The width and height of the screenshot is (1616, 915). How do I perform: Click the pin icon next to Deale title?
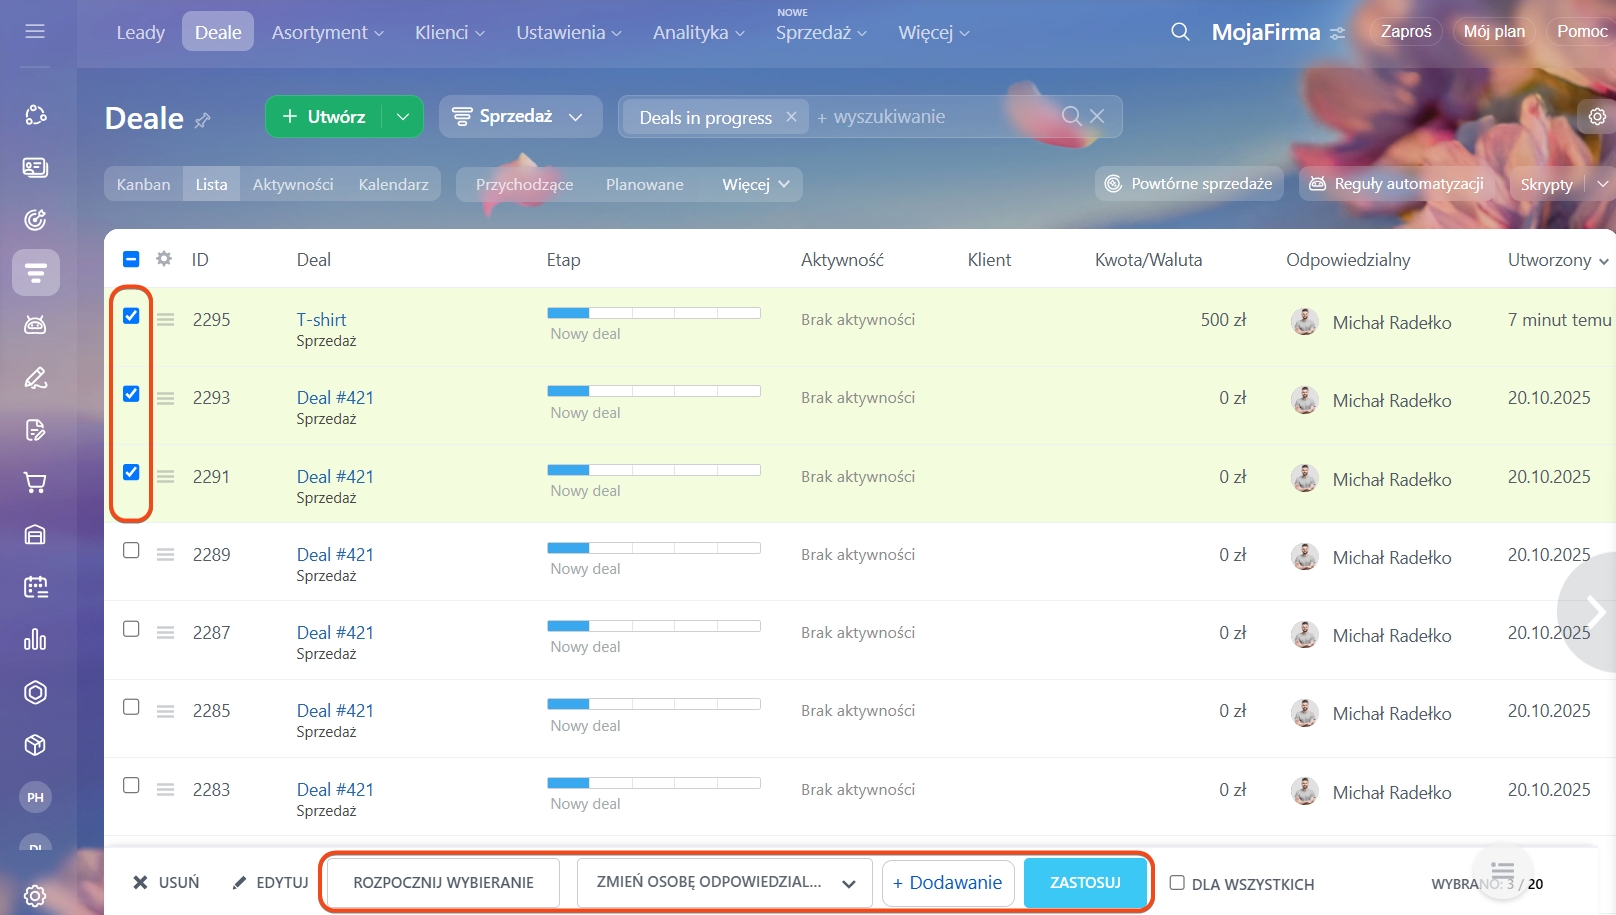pyautogui.click(x=203, y=120)
